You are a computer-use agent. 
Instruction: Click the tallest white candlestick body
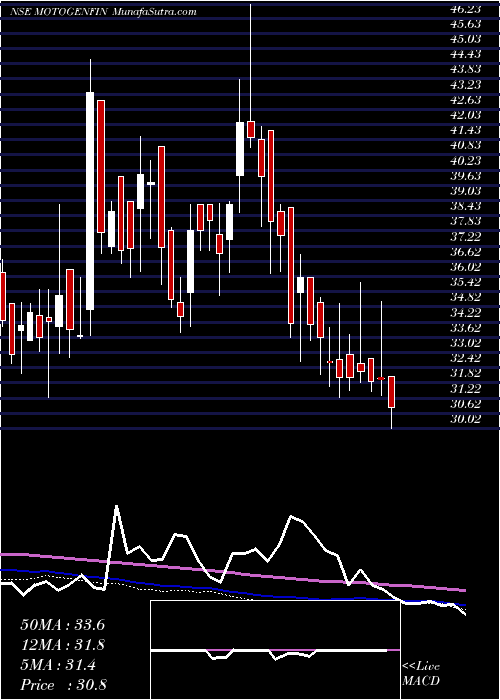point(90,201)
